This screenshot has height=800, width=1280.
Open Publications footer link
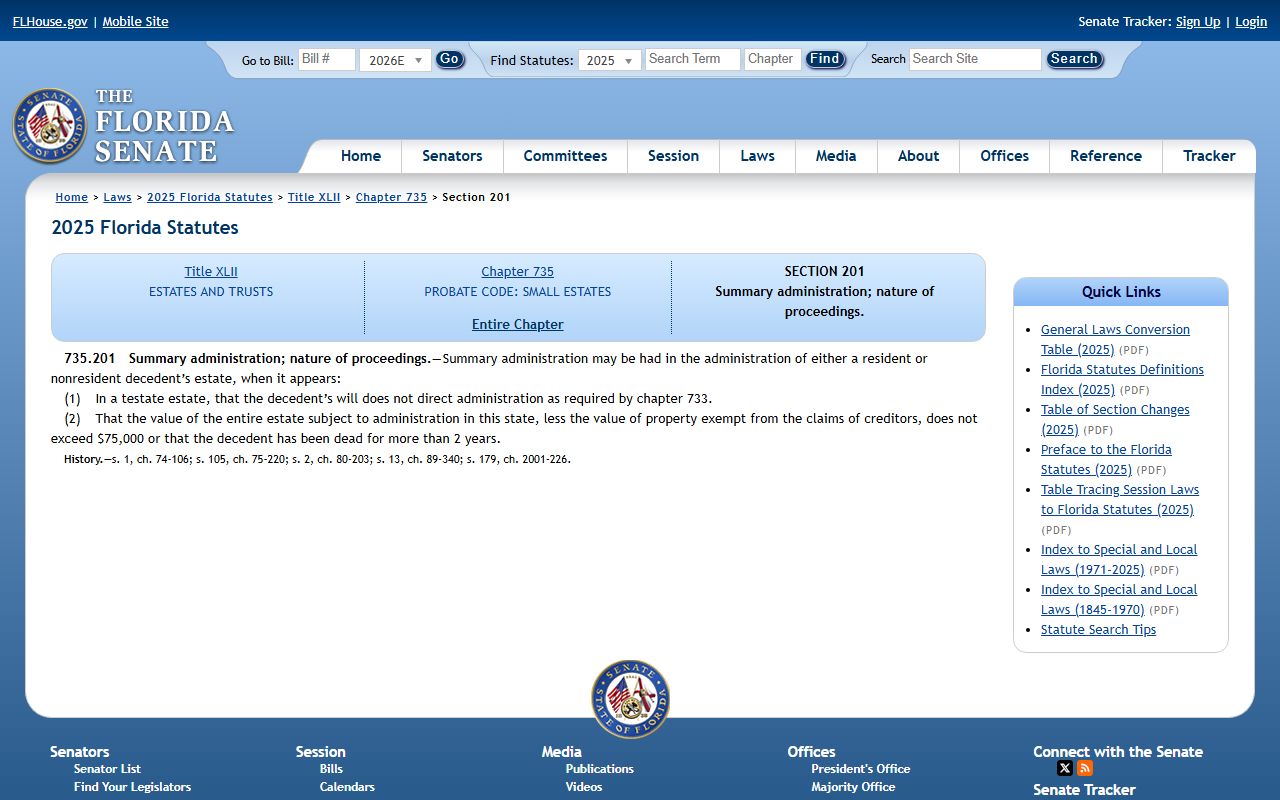tap(599, 769)
